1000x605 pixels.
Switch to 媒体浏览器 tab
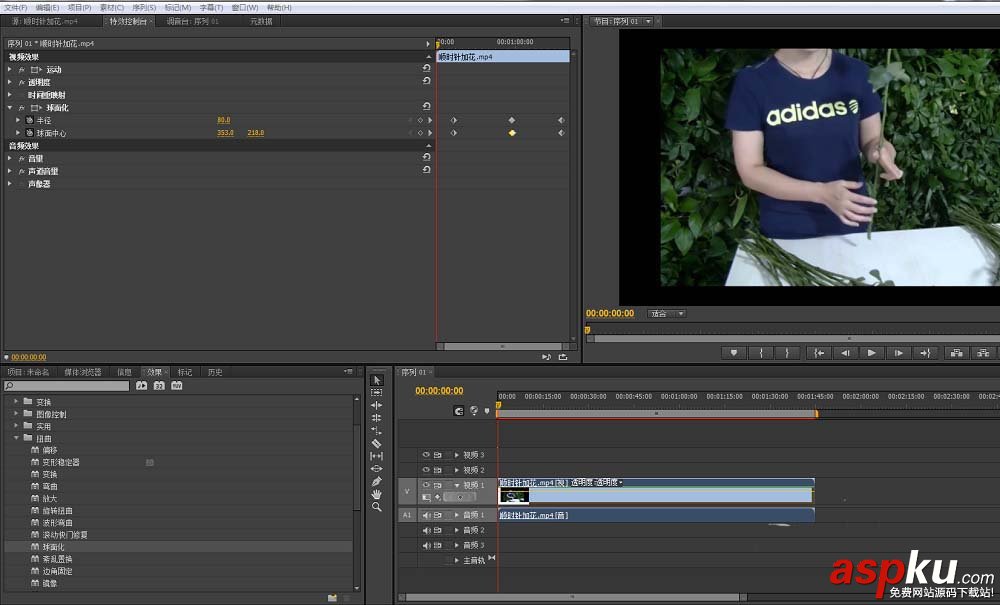coord(83,372)
